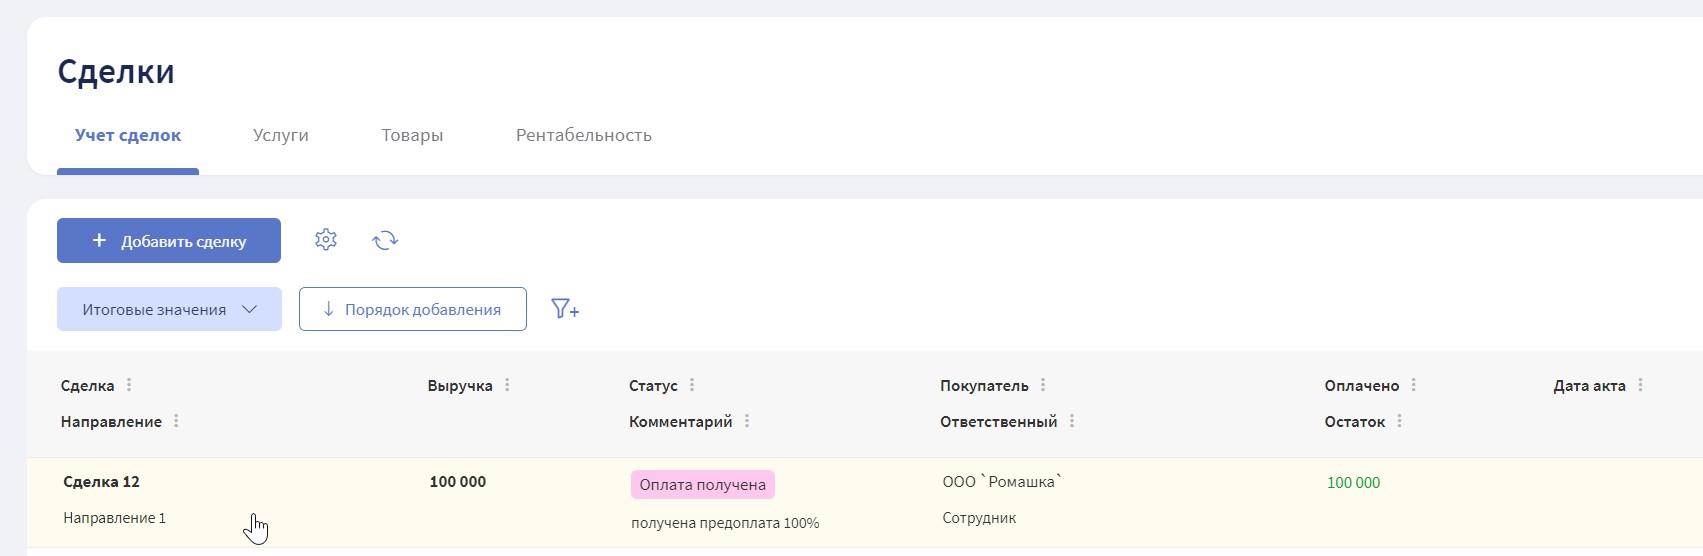Open Выручка column options dots

point(507,385)
